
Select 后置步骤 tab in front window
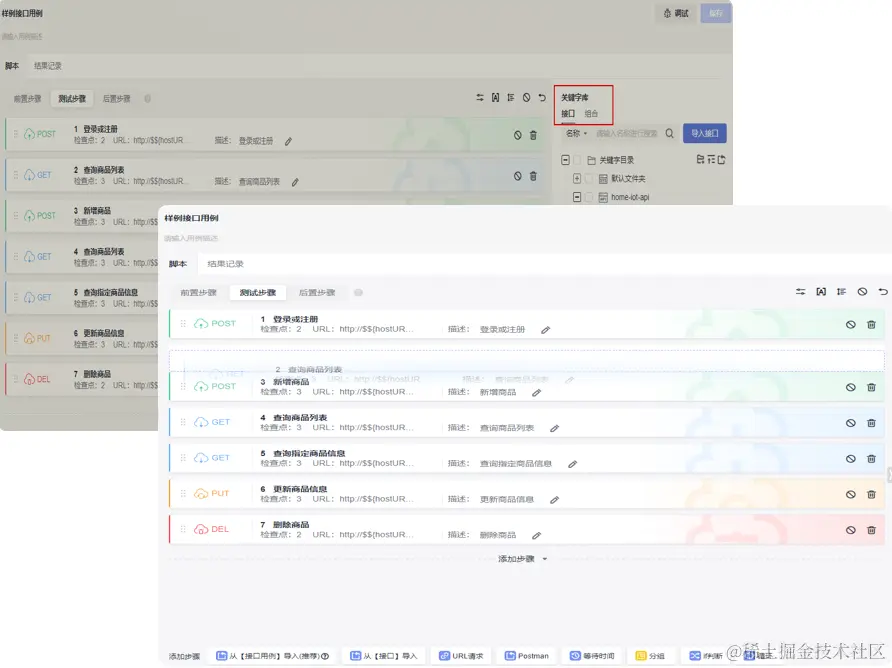317,292
